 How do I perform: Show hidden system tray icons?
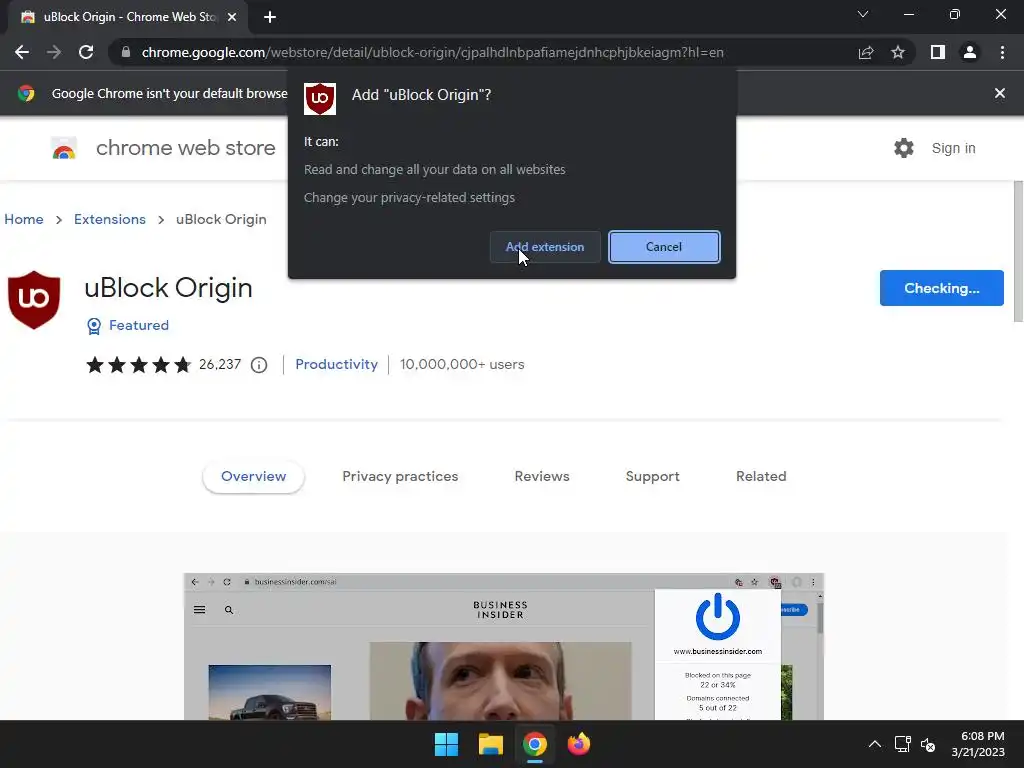click(x=875, y=744)
